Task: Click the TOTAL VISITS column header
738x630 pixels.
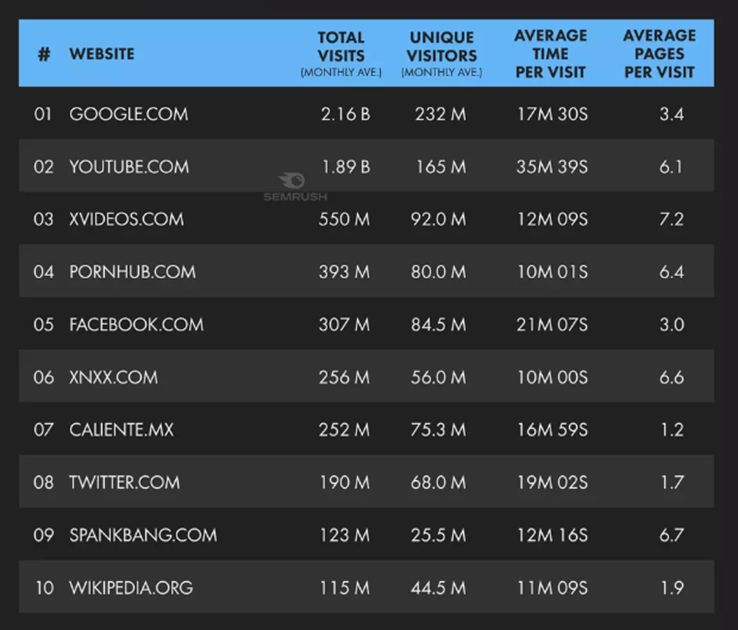Action: (341, 53)
